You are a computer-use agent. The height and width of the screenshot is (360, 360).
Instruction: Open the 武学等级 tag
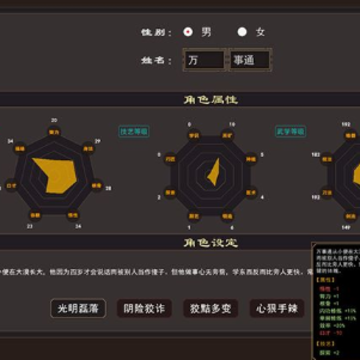290,132
